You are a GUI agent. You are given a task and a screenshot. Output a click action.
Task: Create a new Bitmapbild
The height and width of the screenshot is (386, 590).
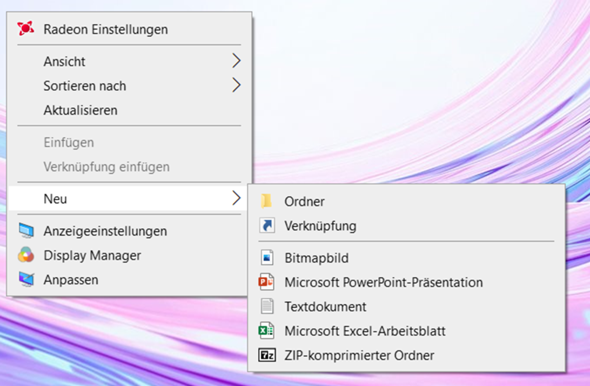pos(406,258)
